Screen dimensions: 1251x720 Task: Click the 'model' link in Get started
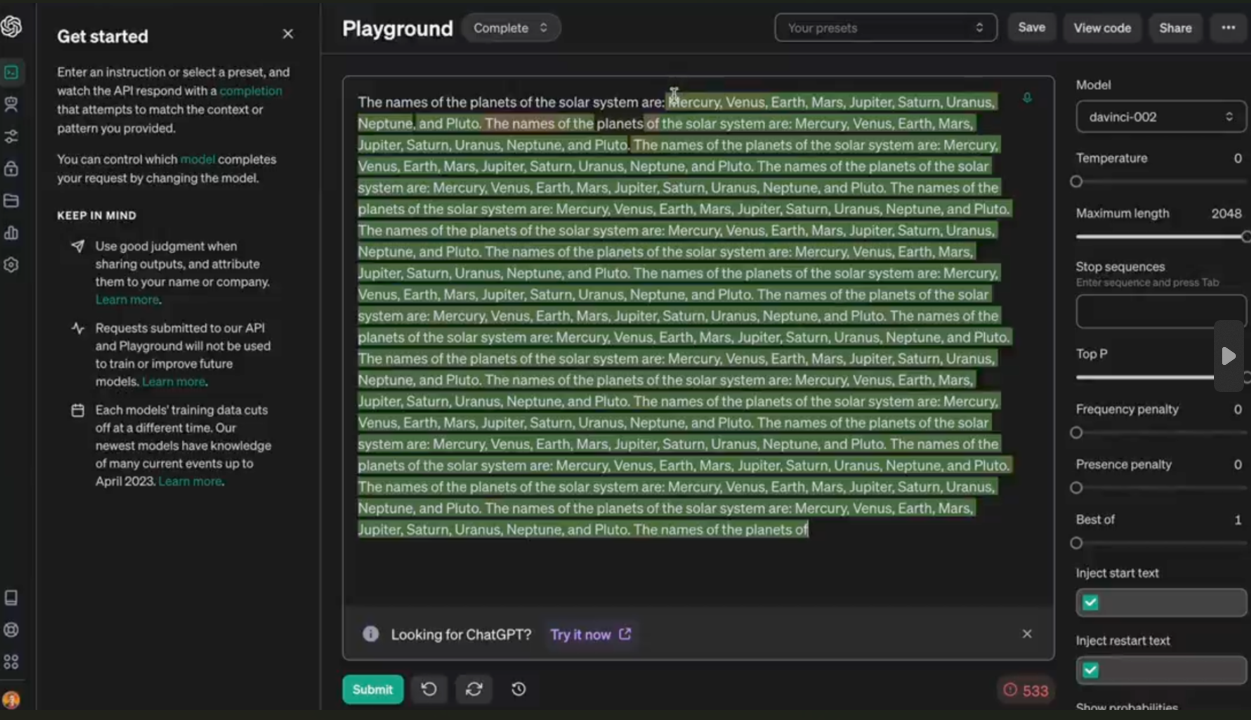click(x=198, y=159)
